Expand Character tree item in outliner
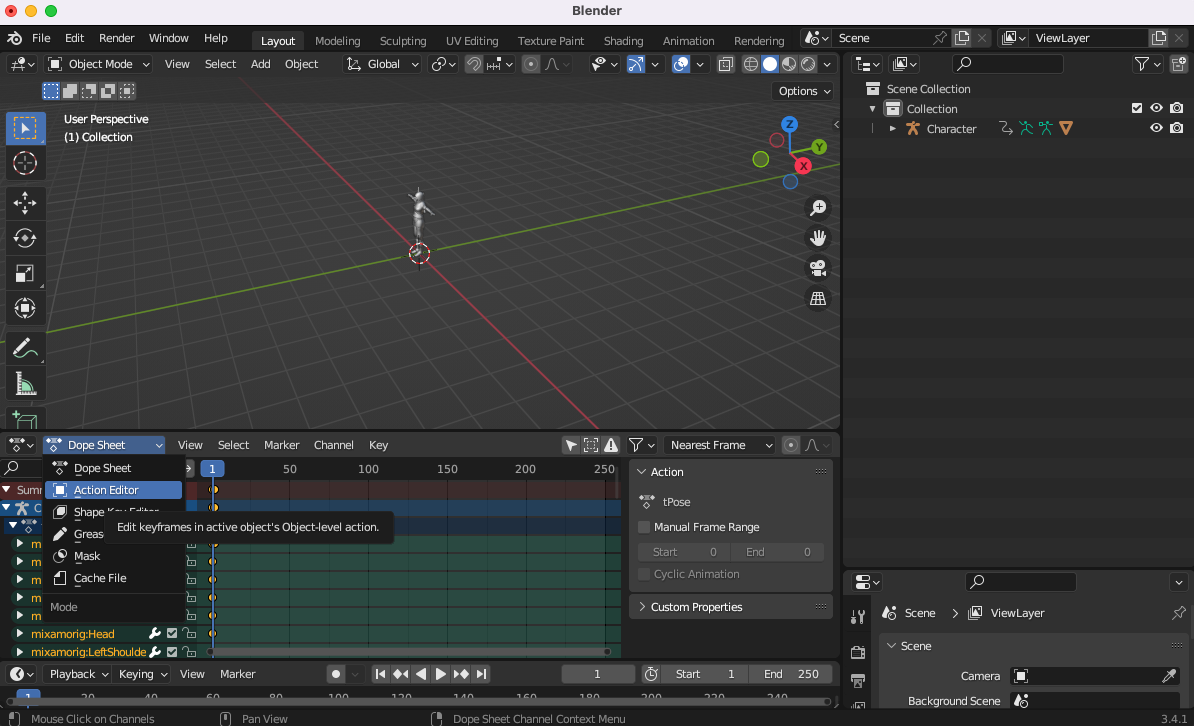 (x=892, y=129)
